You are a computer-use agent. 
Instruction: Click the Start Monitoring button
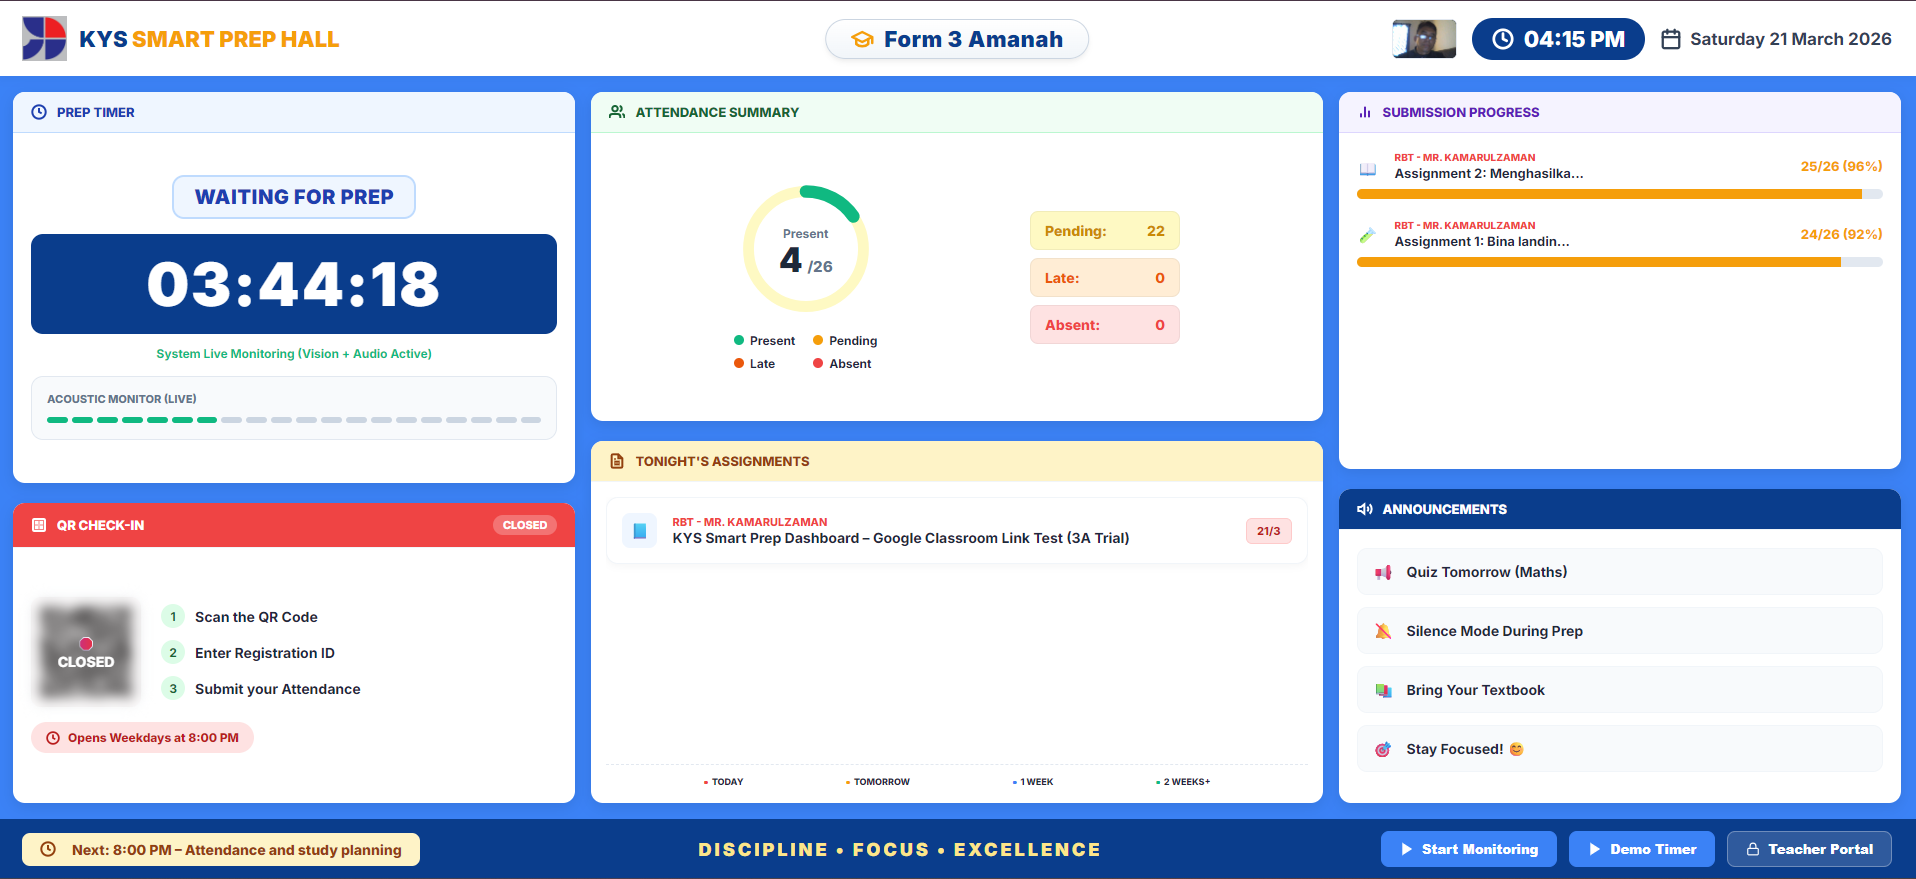point(1469,849)
